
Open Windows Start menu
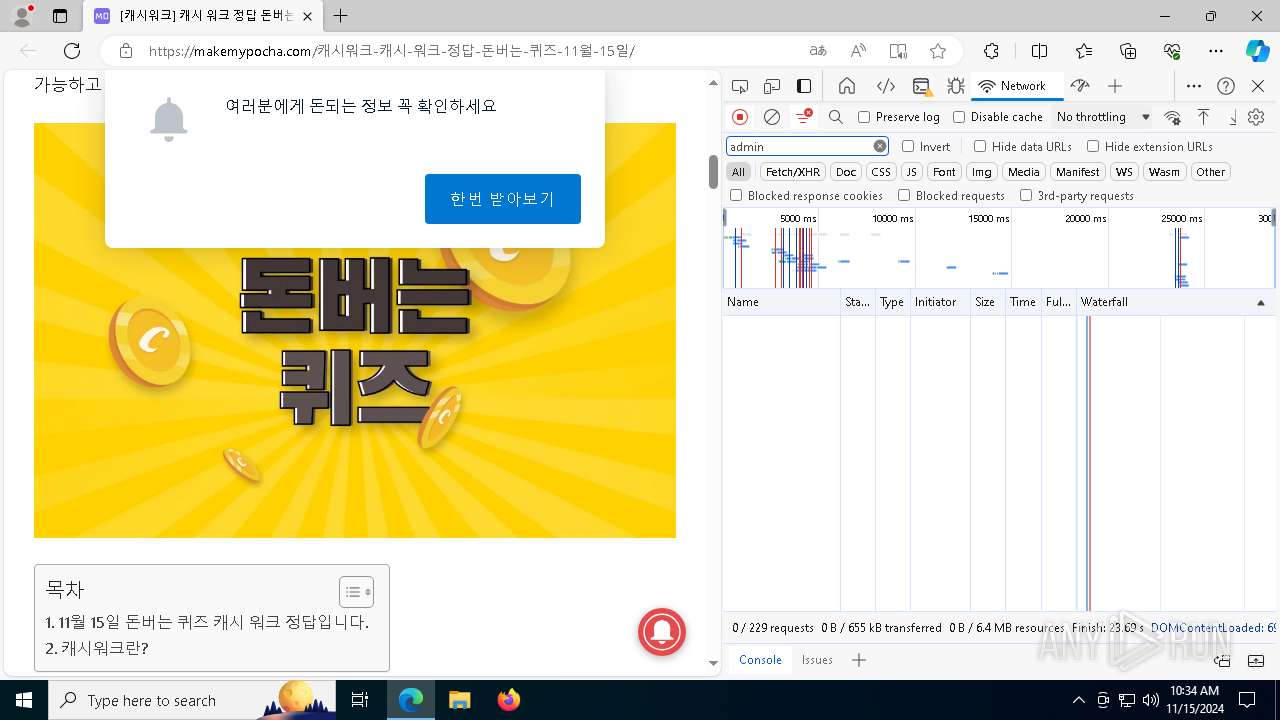[x=23, y=700]
